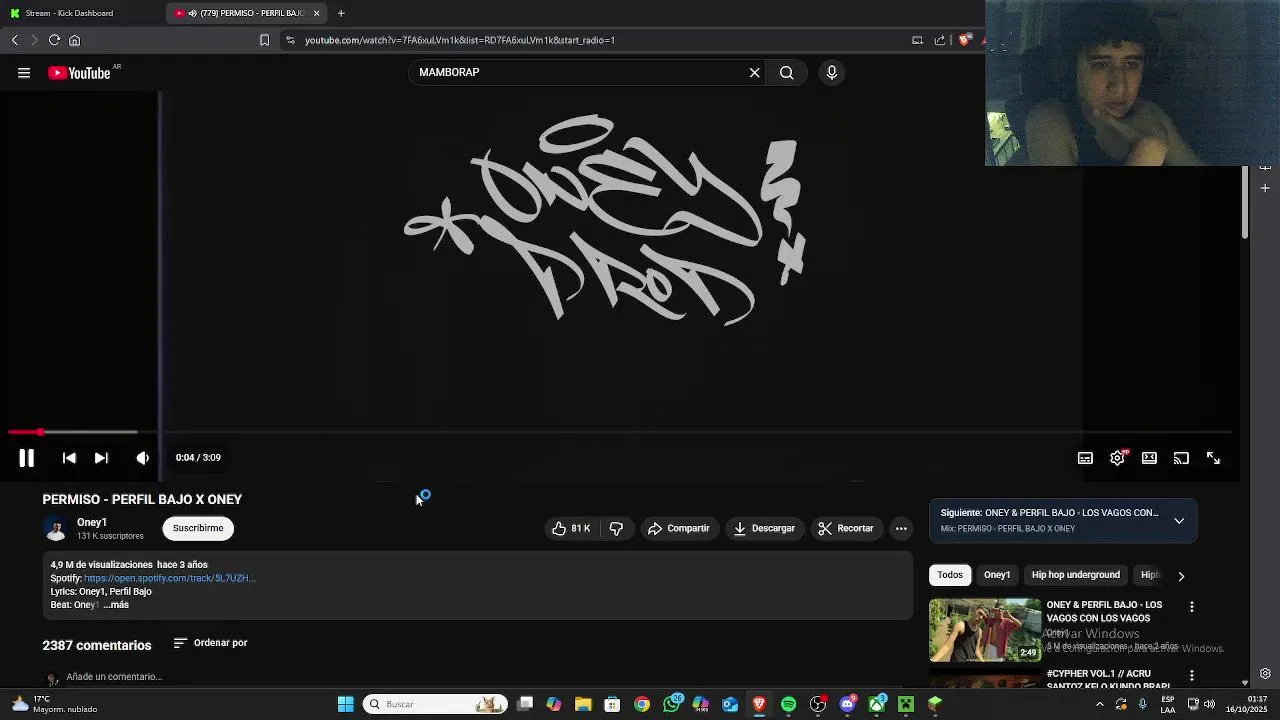
Task: Open the weather widget 17°C
Action: (55, 704)
